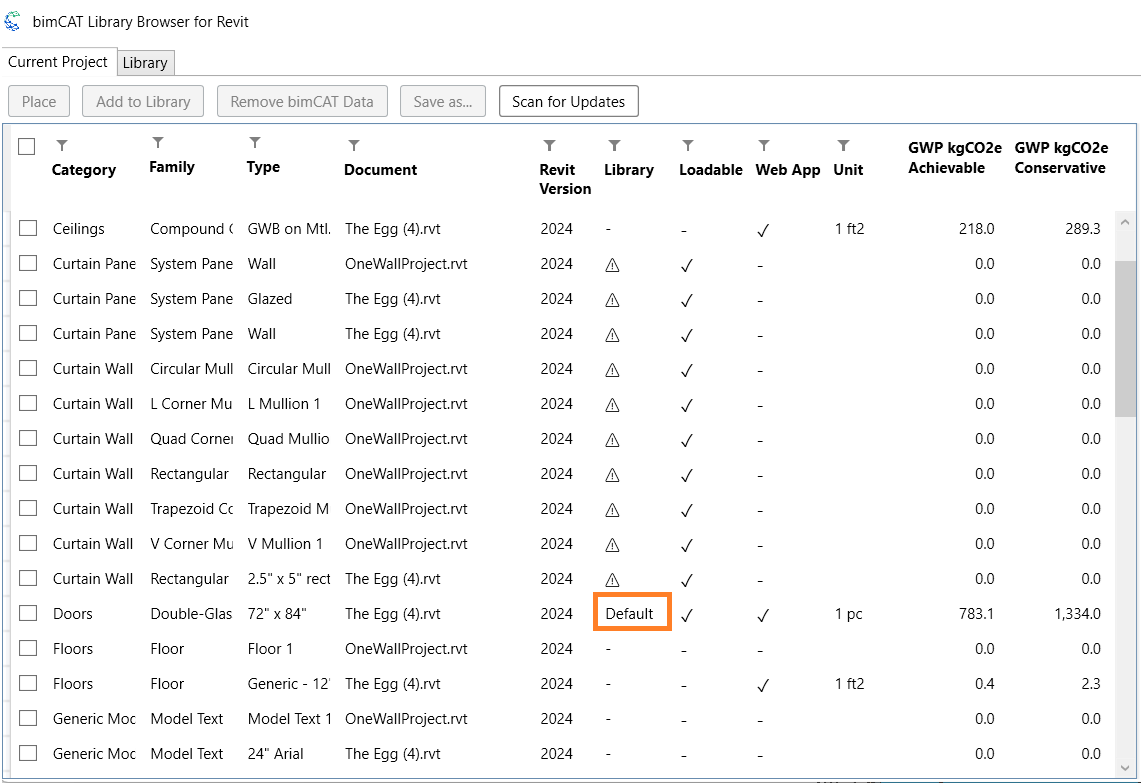
Task: Click the Web App filter icon
Action: coord(764,146)
